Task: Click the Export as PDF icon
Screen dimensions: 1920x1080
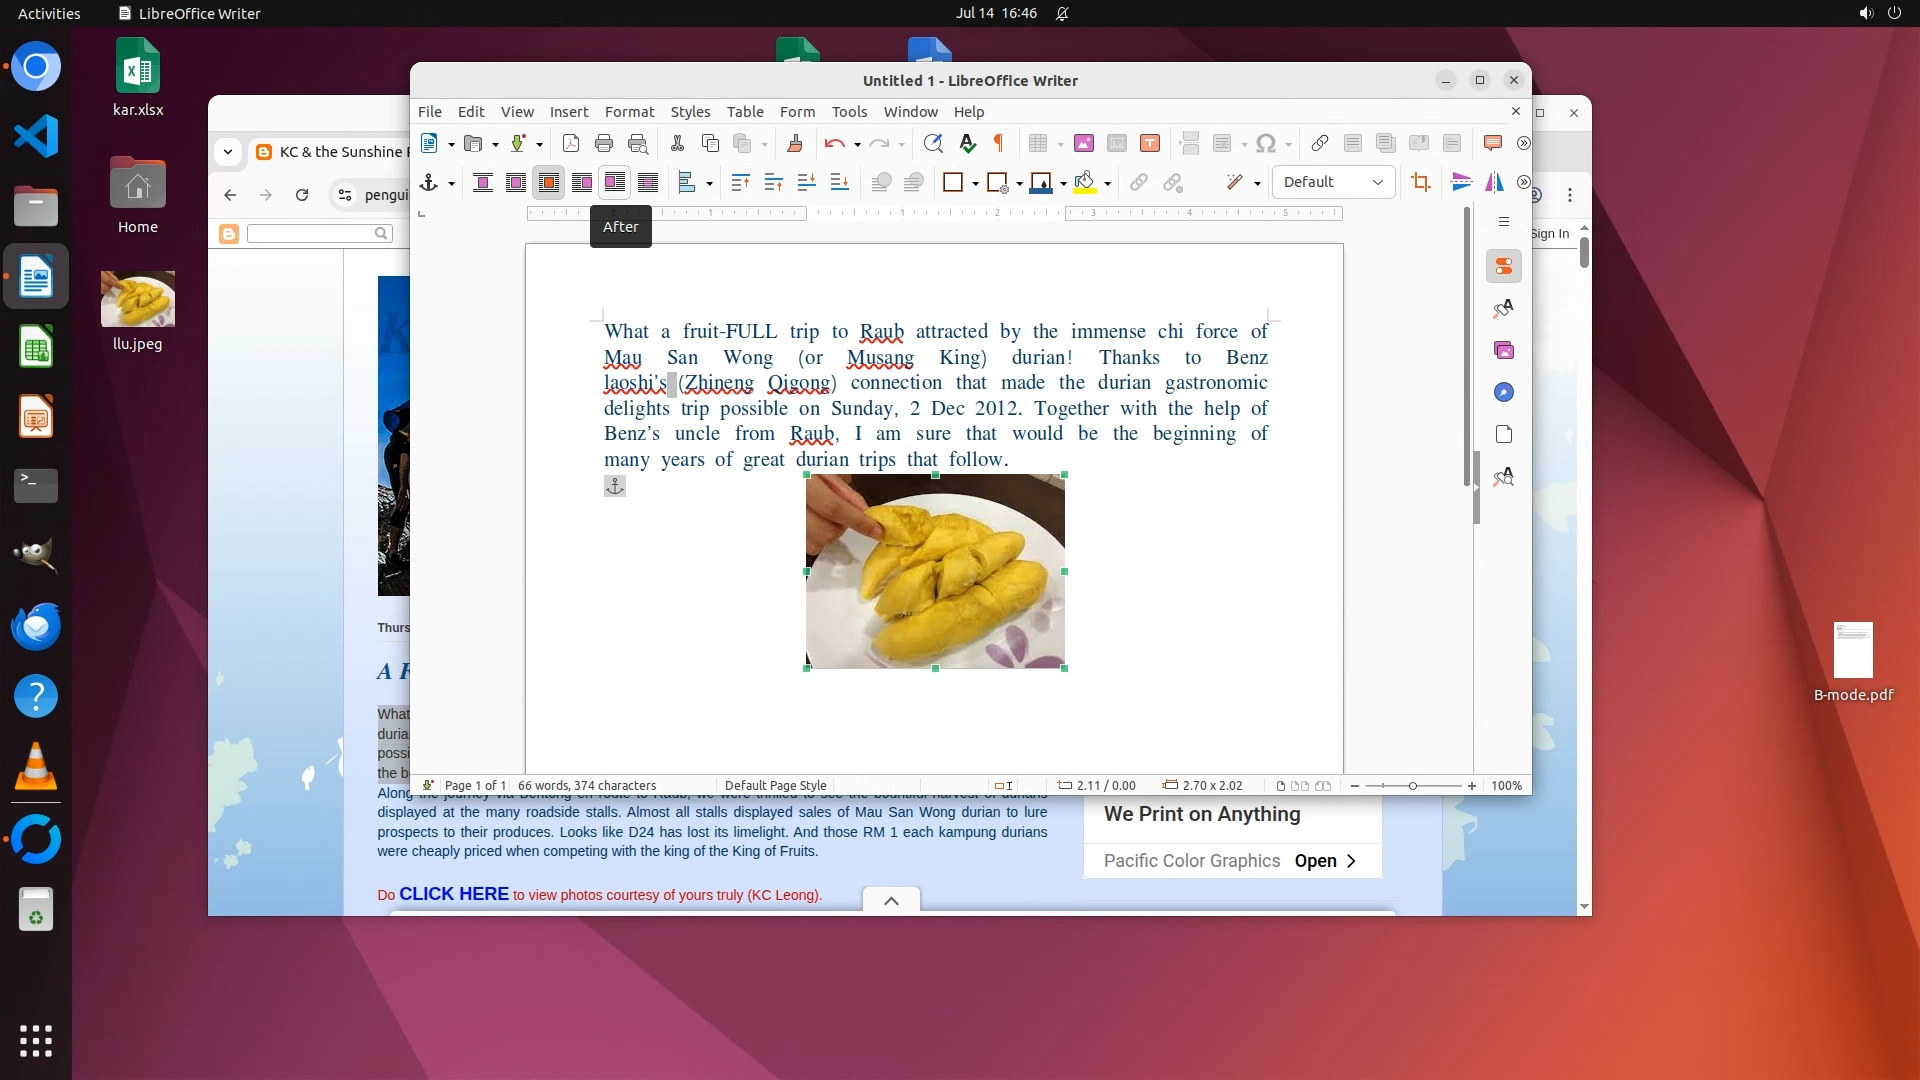Action: tap(571, 144)
